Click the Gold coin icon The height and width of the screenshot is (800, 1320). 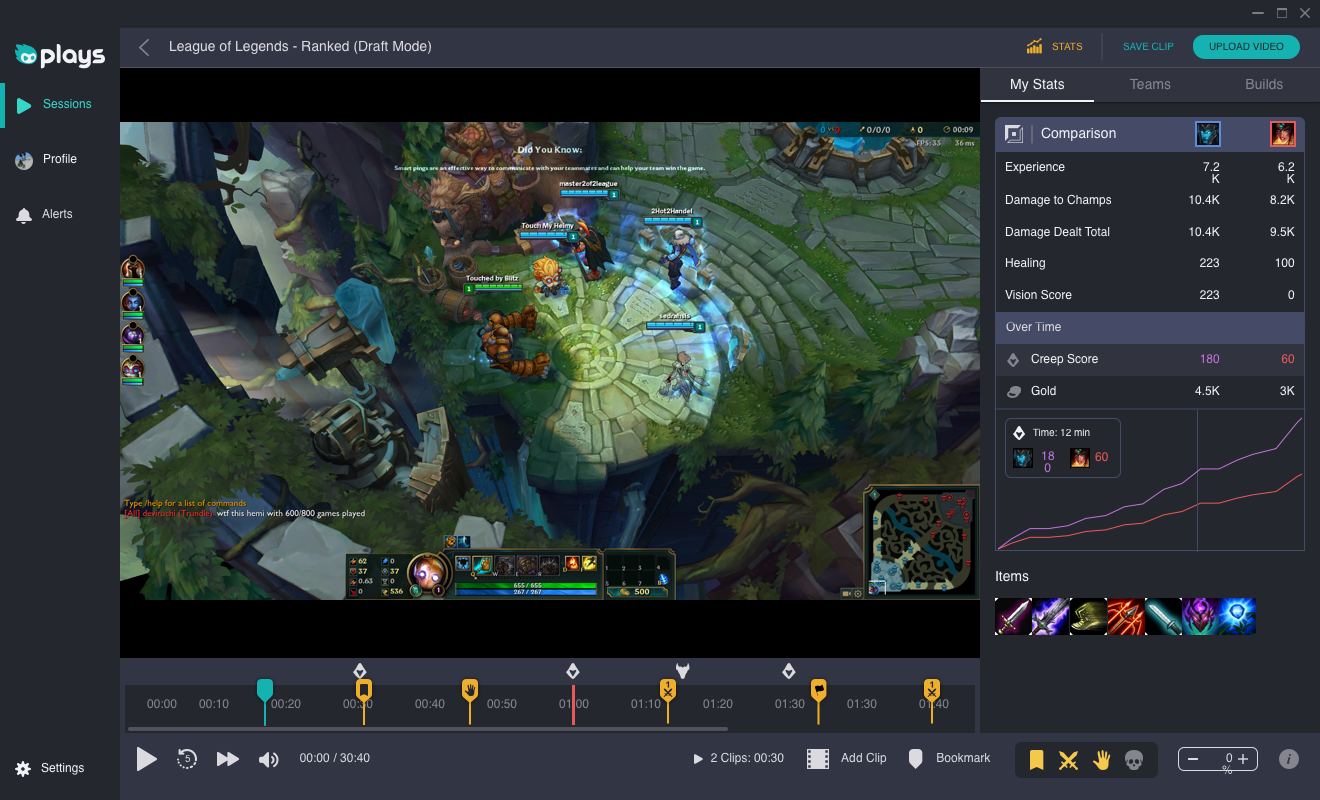[1013, 391]
